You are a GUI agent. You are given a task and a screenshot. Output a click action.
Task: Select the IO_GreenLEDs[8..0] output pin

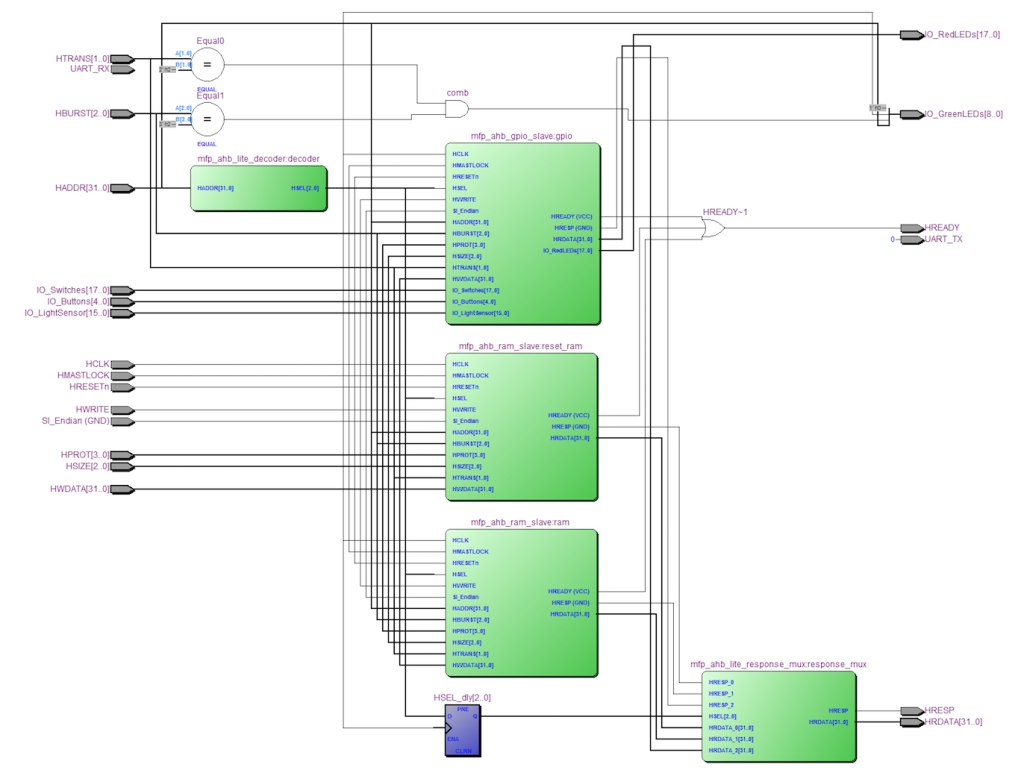coord(912,114)
